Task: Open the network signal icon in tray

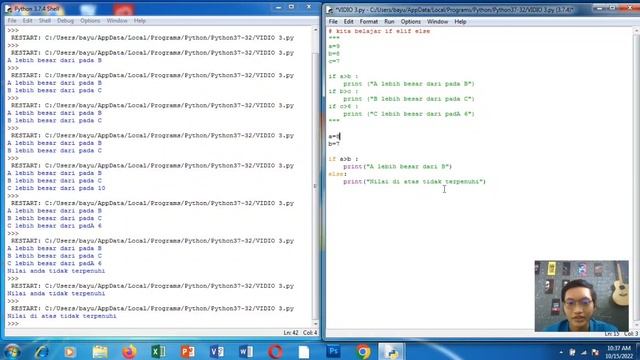Action: tap(584, 352)
